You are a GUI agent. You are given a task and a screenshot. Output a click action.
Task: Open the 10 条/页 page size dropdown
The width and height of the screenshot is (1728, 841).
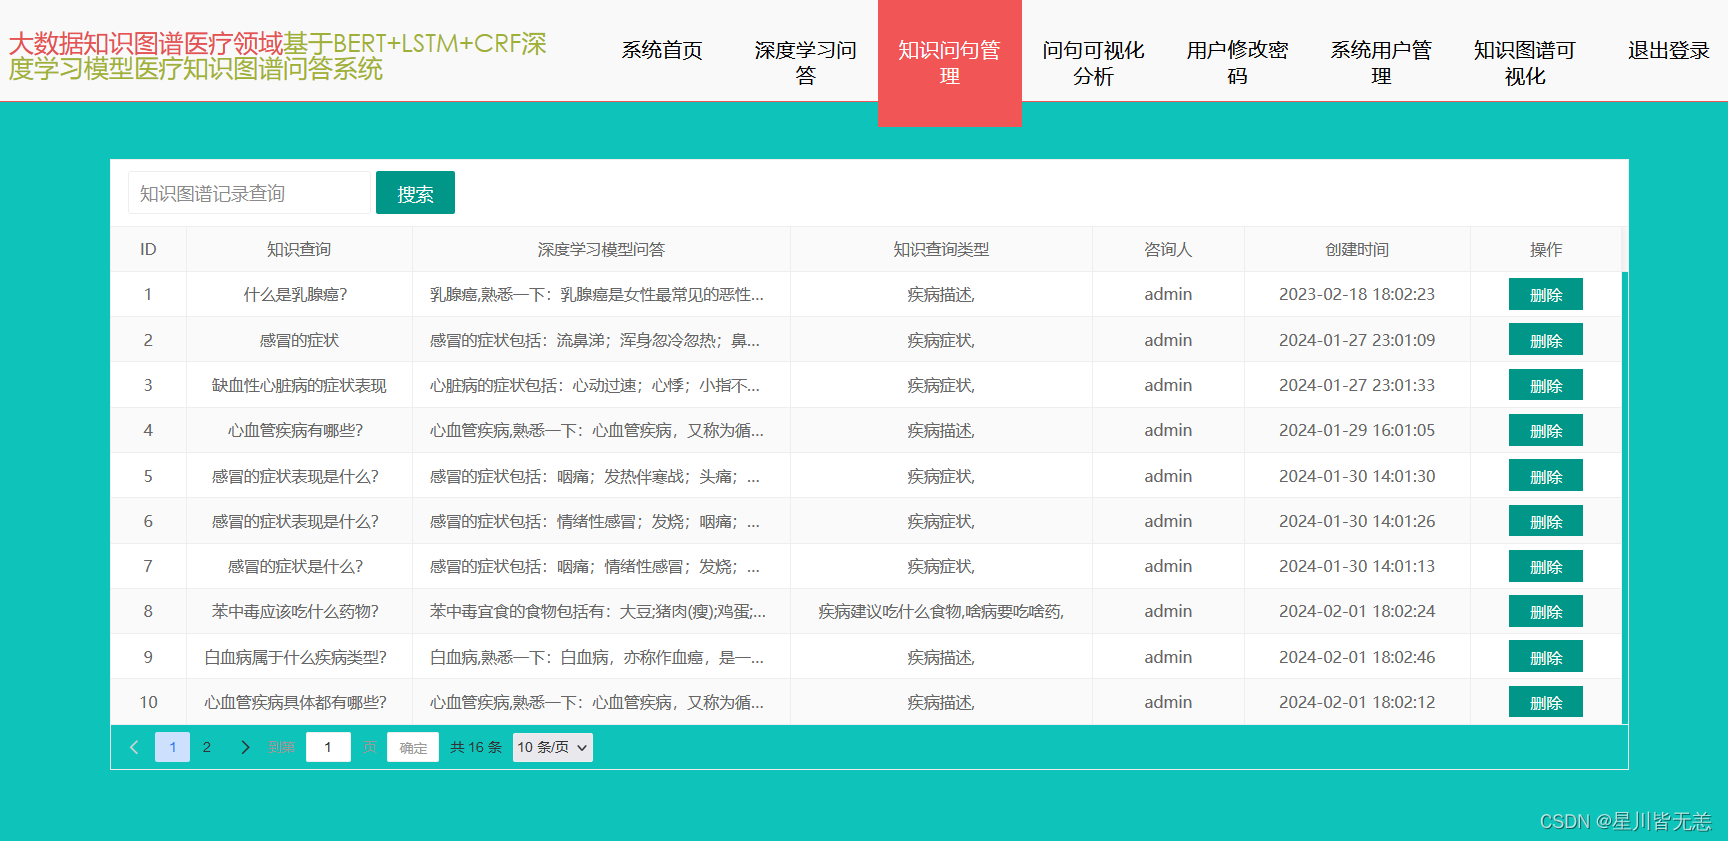552,747
